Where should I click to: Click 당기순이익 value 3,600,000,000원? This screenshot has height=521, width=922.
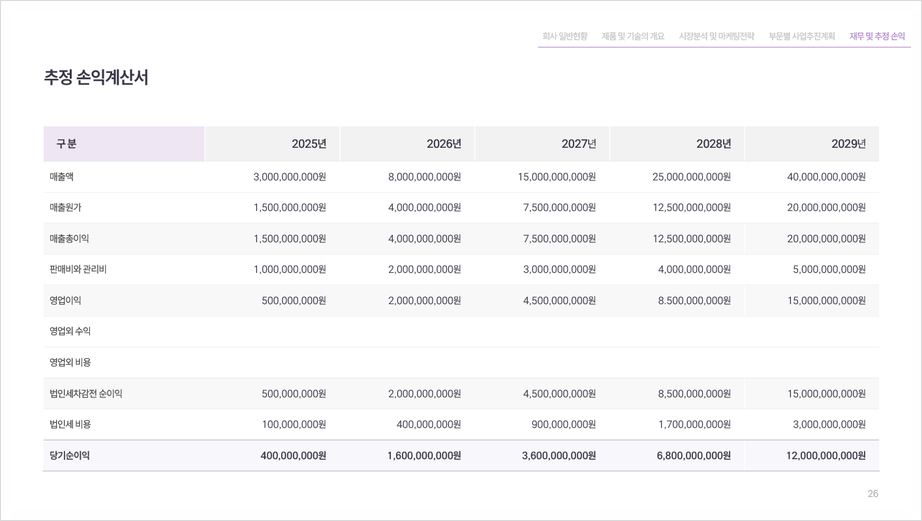coord(559,455)
